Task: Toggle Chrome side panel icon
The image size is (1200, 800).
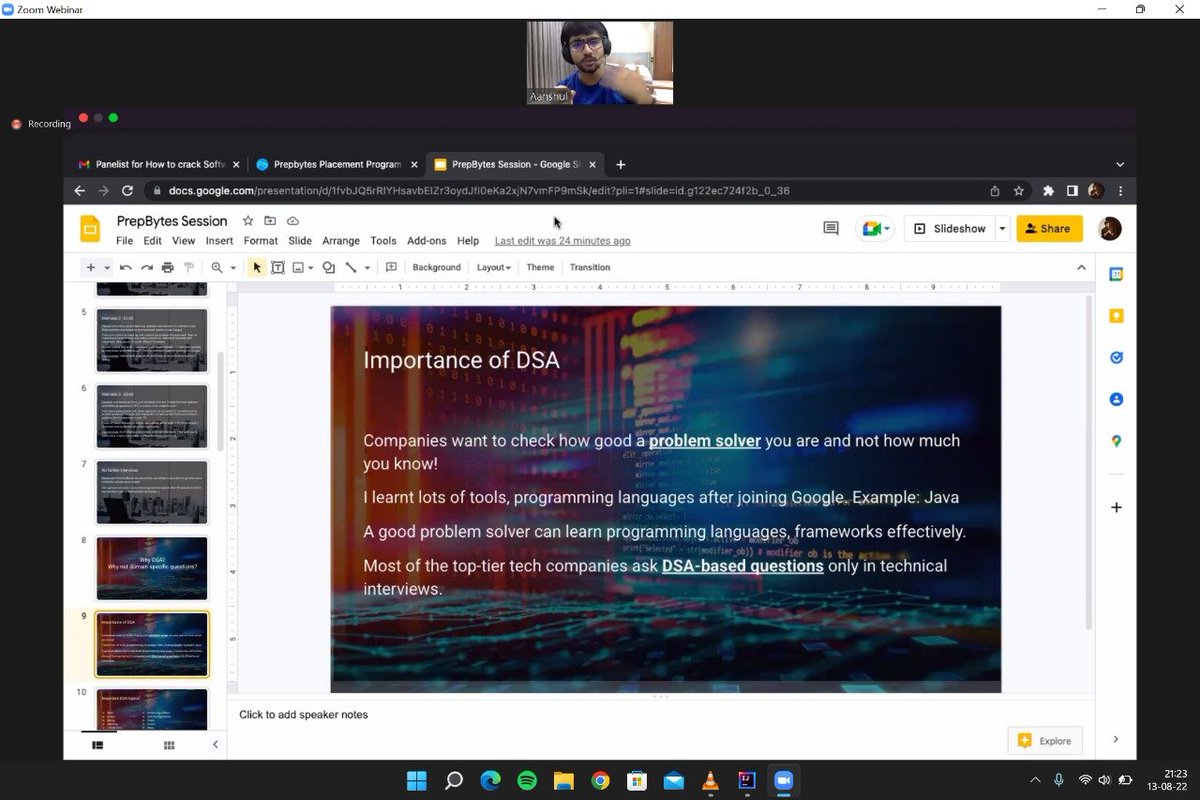Action: click(1072, 190)
